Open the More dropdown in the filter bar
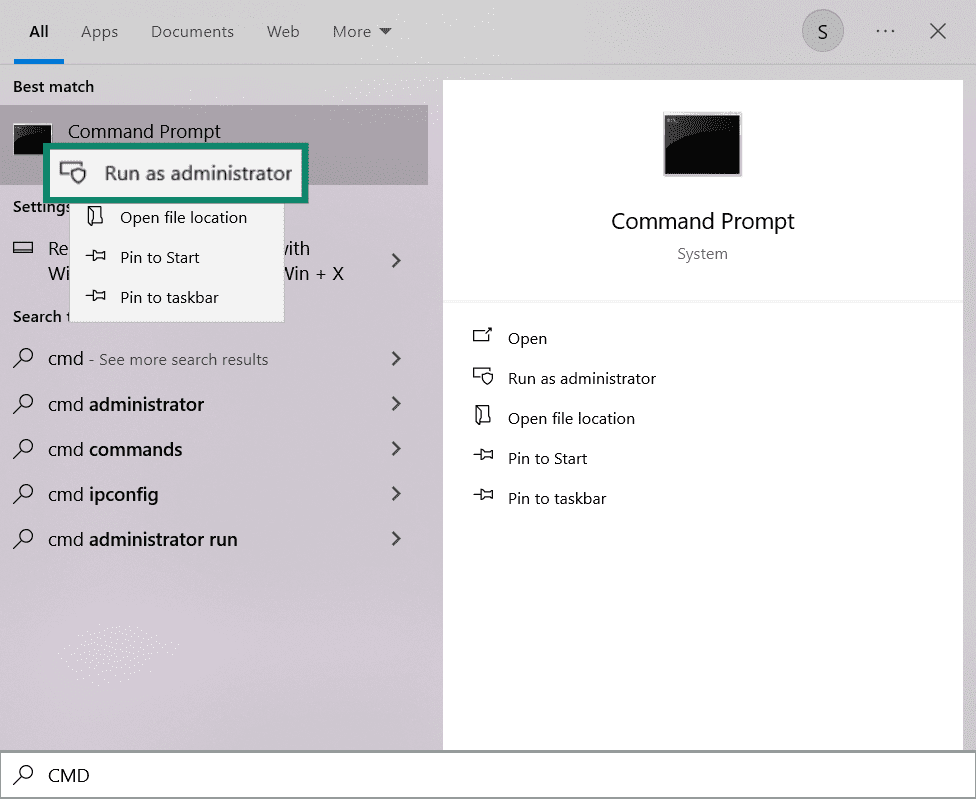The width and height of the screenshot is (976, 799). pos(361,31)
